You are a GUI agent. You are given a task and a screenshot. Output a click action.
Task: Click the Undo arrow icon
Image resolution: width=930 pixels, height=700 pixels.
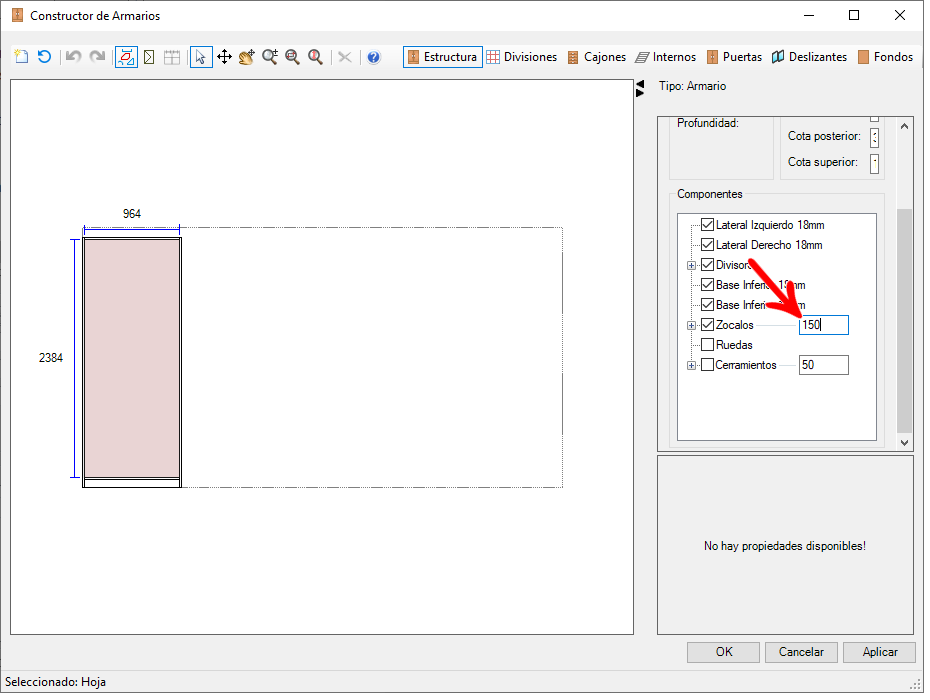(74, 57)
